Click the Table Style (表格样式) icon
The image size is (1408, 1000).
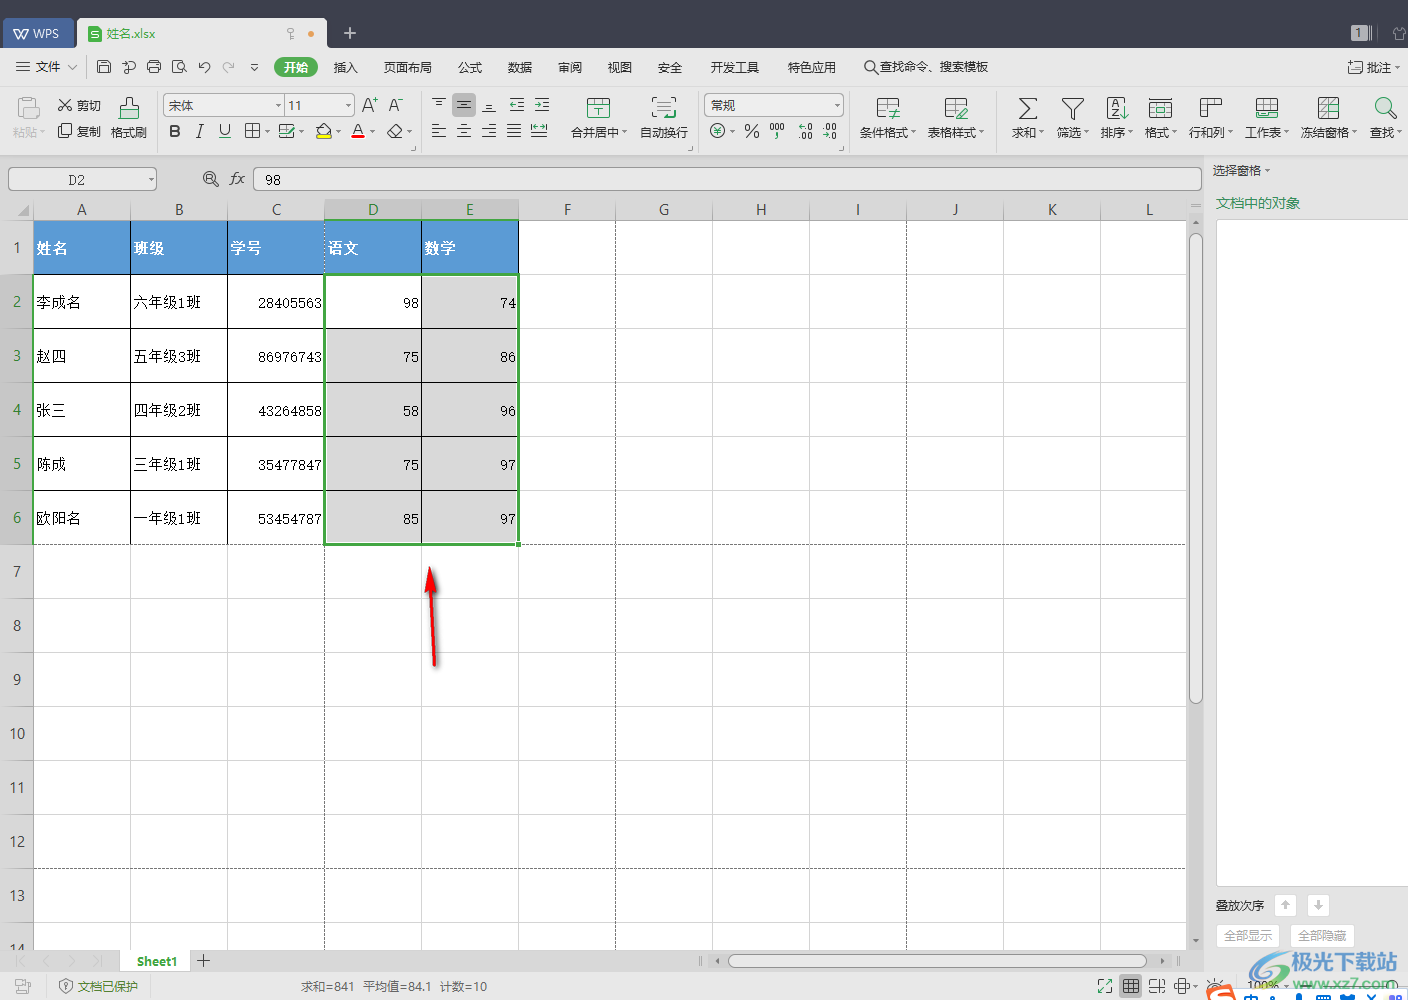pos(956,108)
